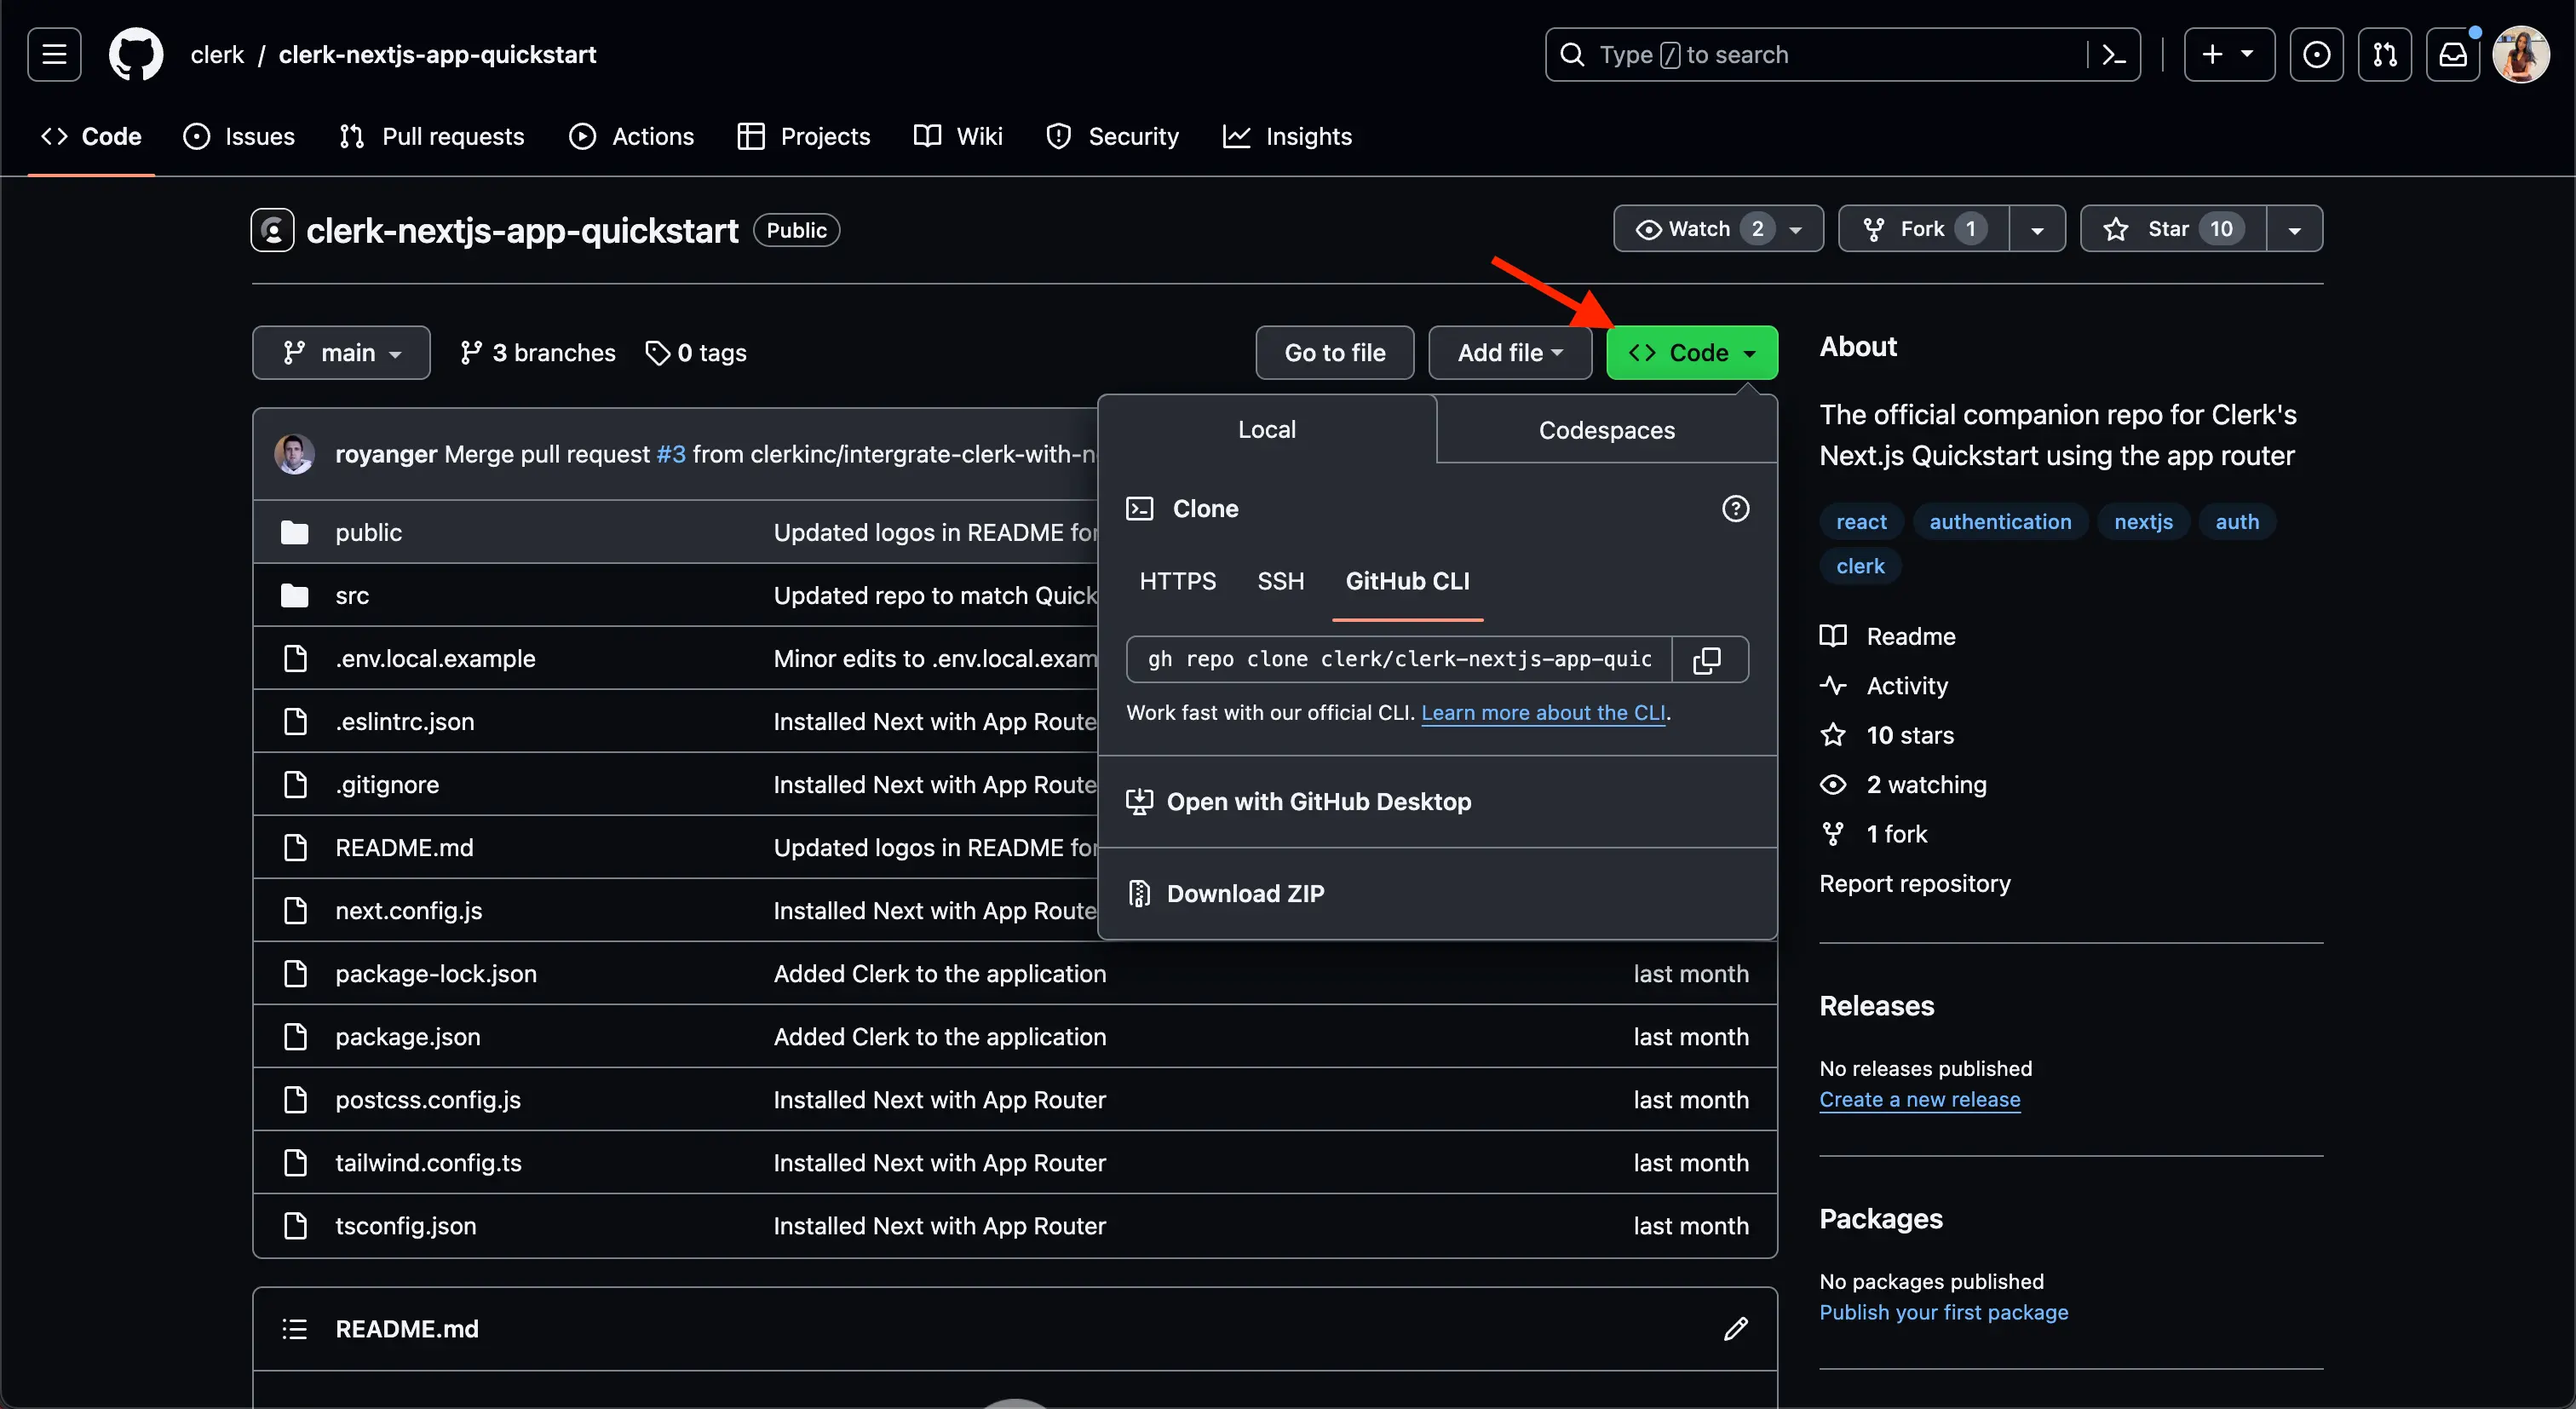Open the GitHub homepage logo
The width and height of the screenshot is (2576, 1409).
(x=136, y=54)
